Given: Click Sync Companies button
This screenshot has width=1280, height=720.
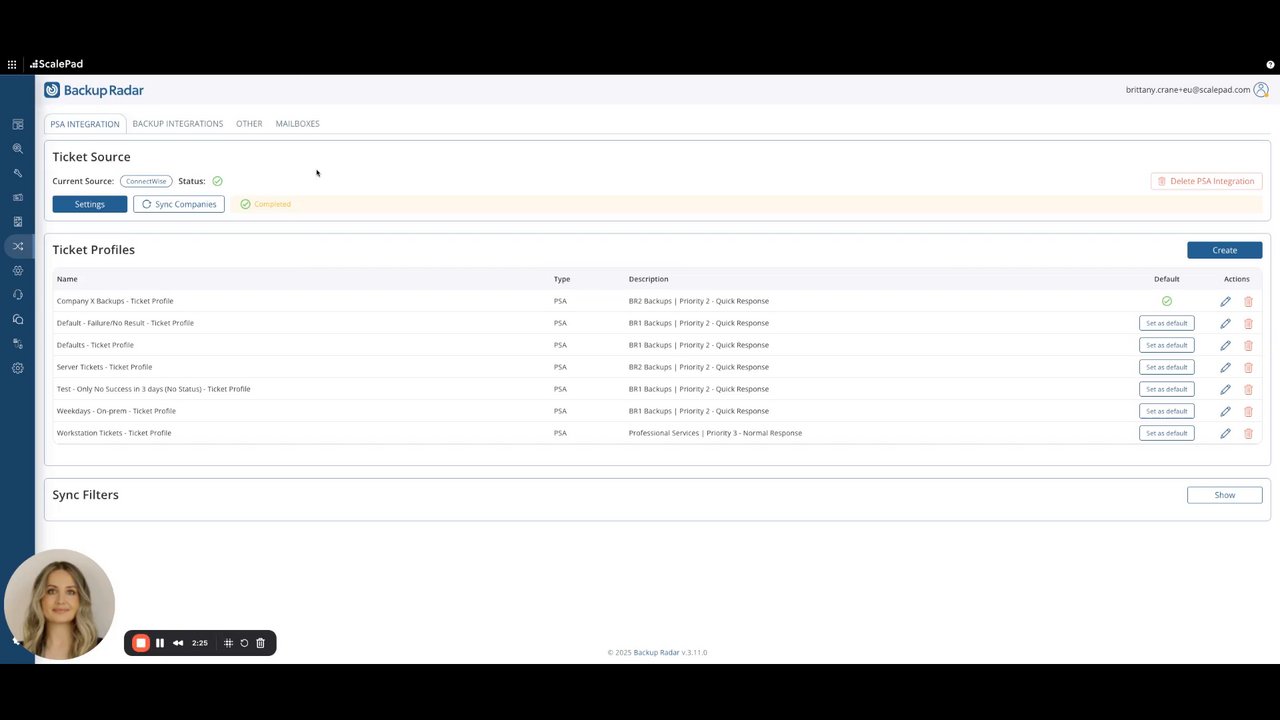Looking at the screenshot, I should point(179,204).
